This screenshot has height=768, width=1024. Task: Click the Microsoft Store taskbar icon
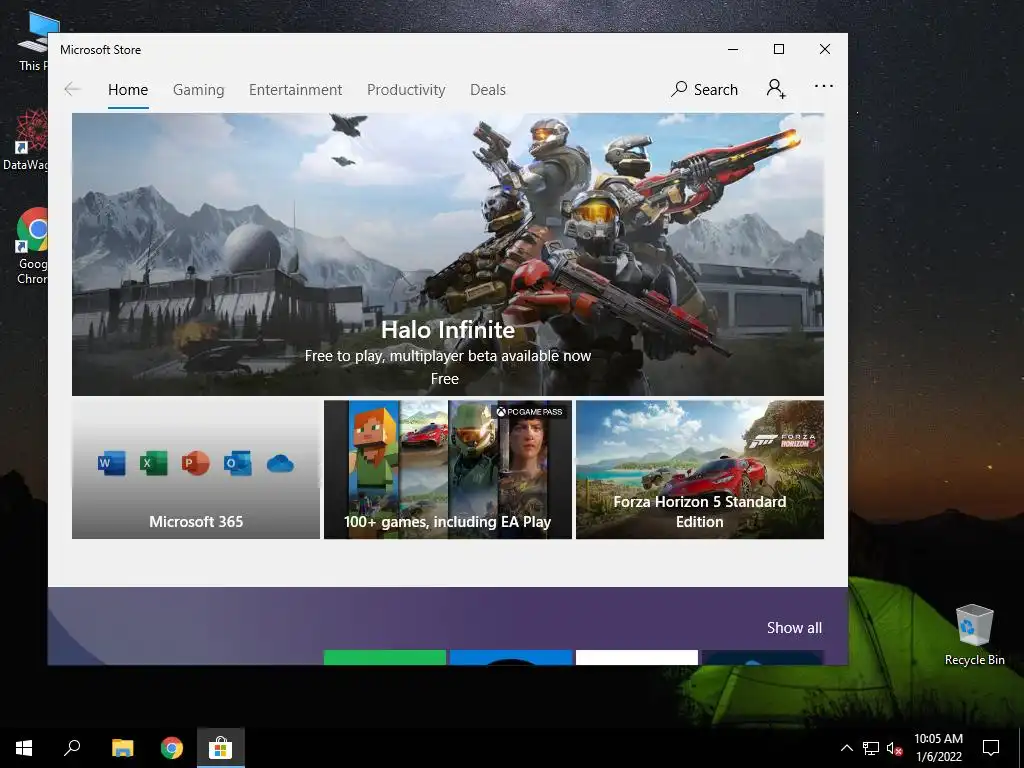(221, 748)
